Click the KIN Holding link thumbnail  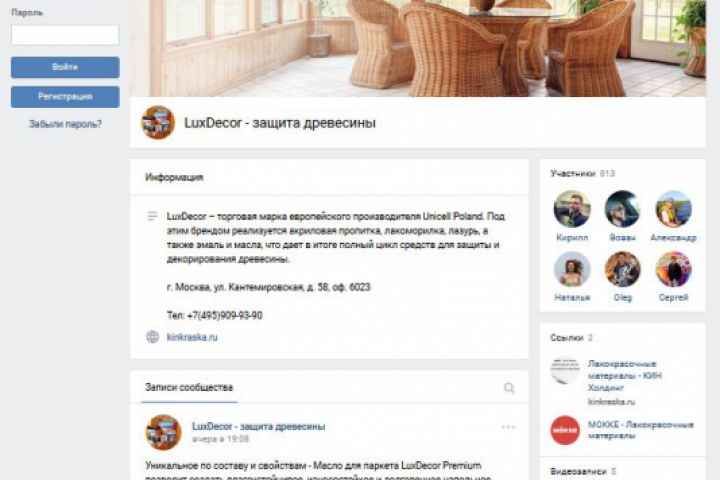click(x=565, y=370)
